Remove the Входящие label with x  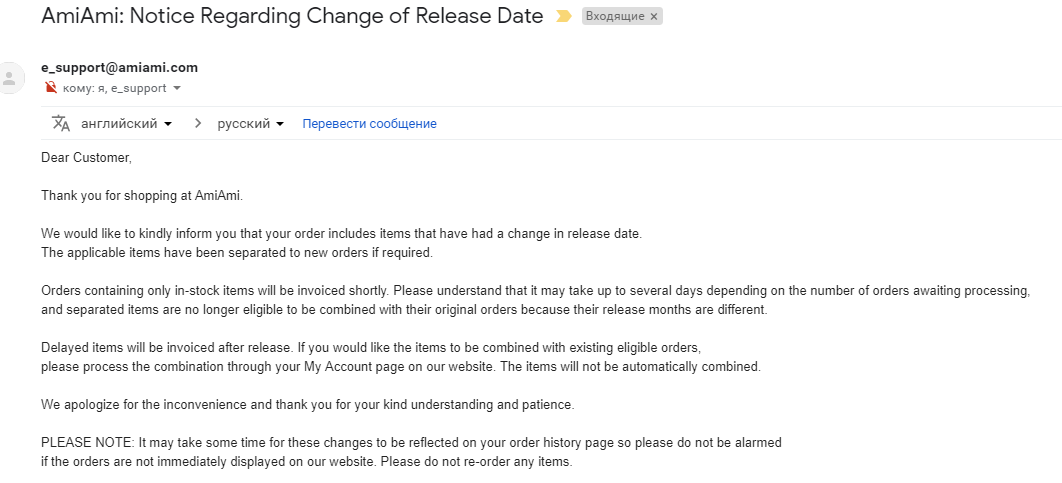[x=654, y=17]
